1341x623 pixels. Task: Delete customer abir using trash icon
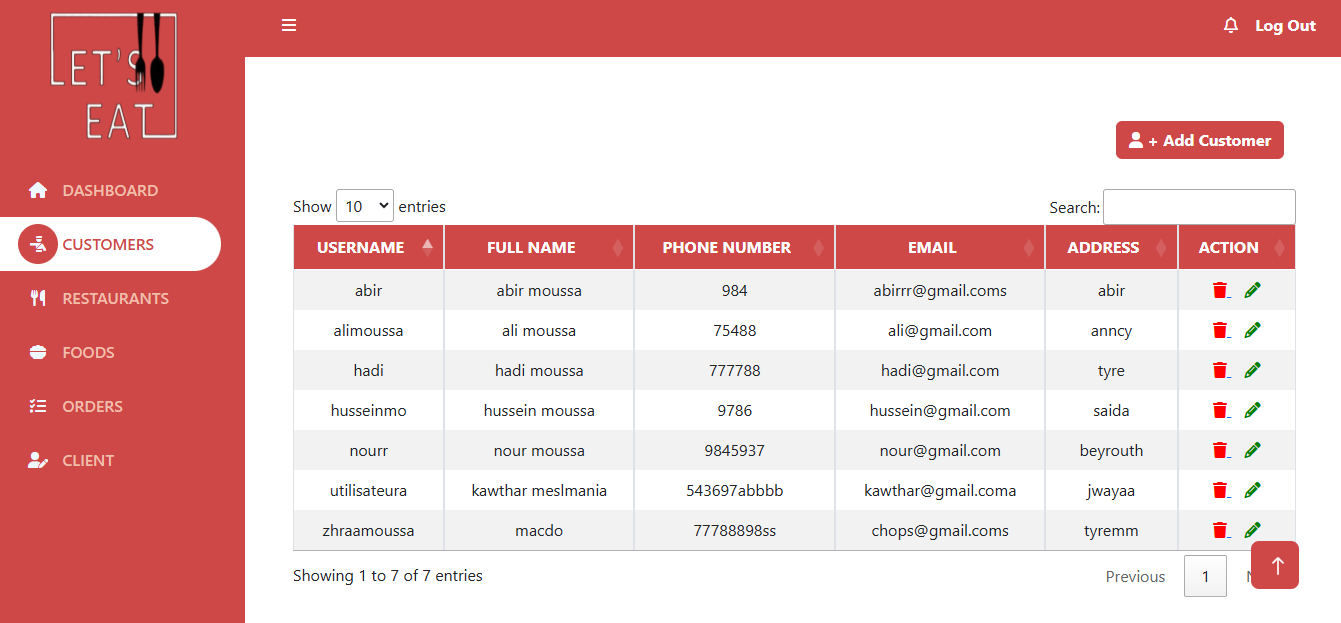point(1220,290)
